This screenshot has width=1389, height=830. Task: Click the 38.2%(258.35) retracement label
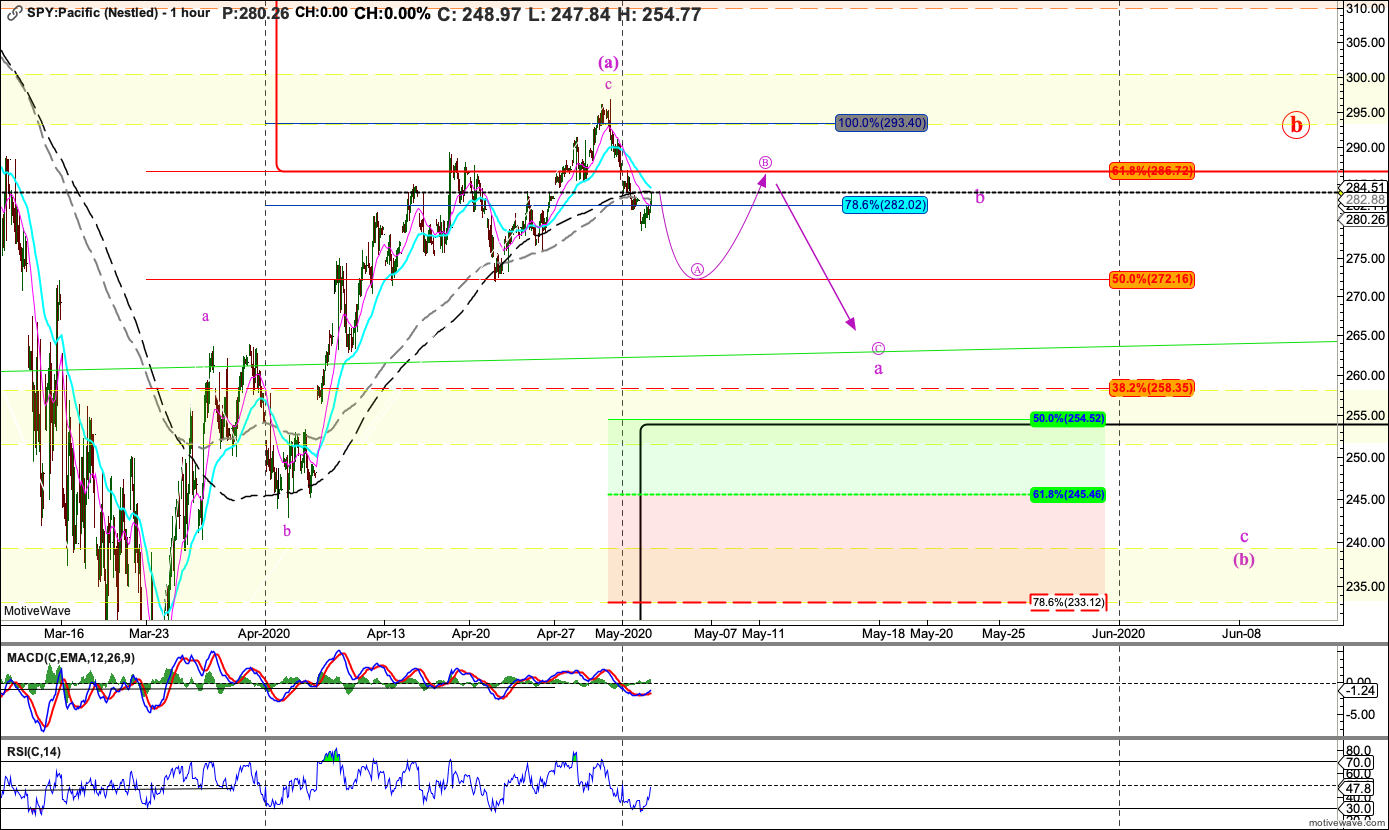(x=1152, y=387)
